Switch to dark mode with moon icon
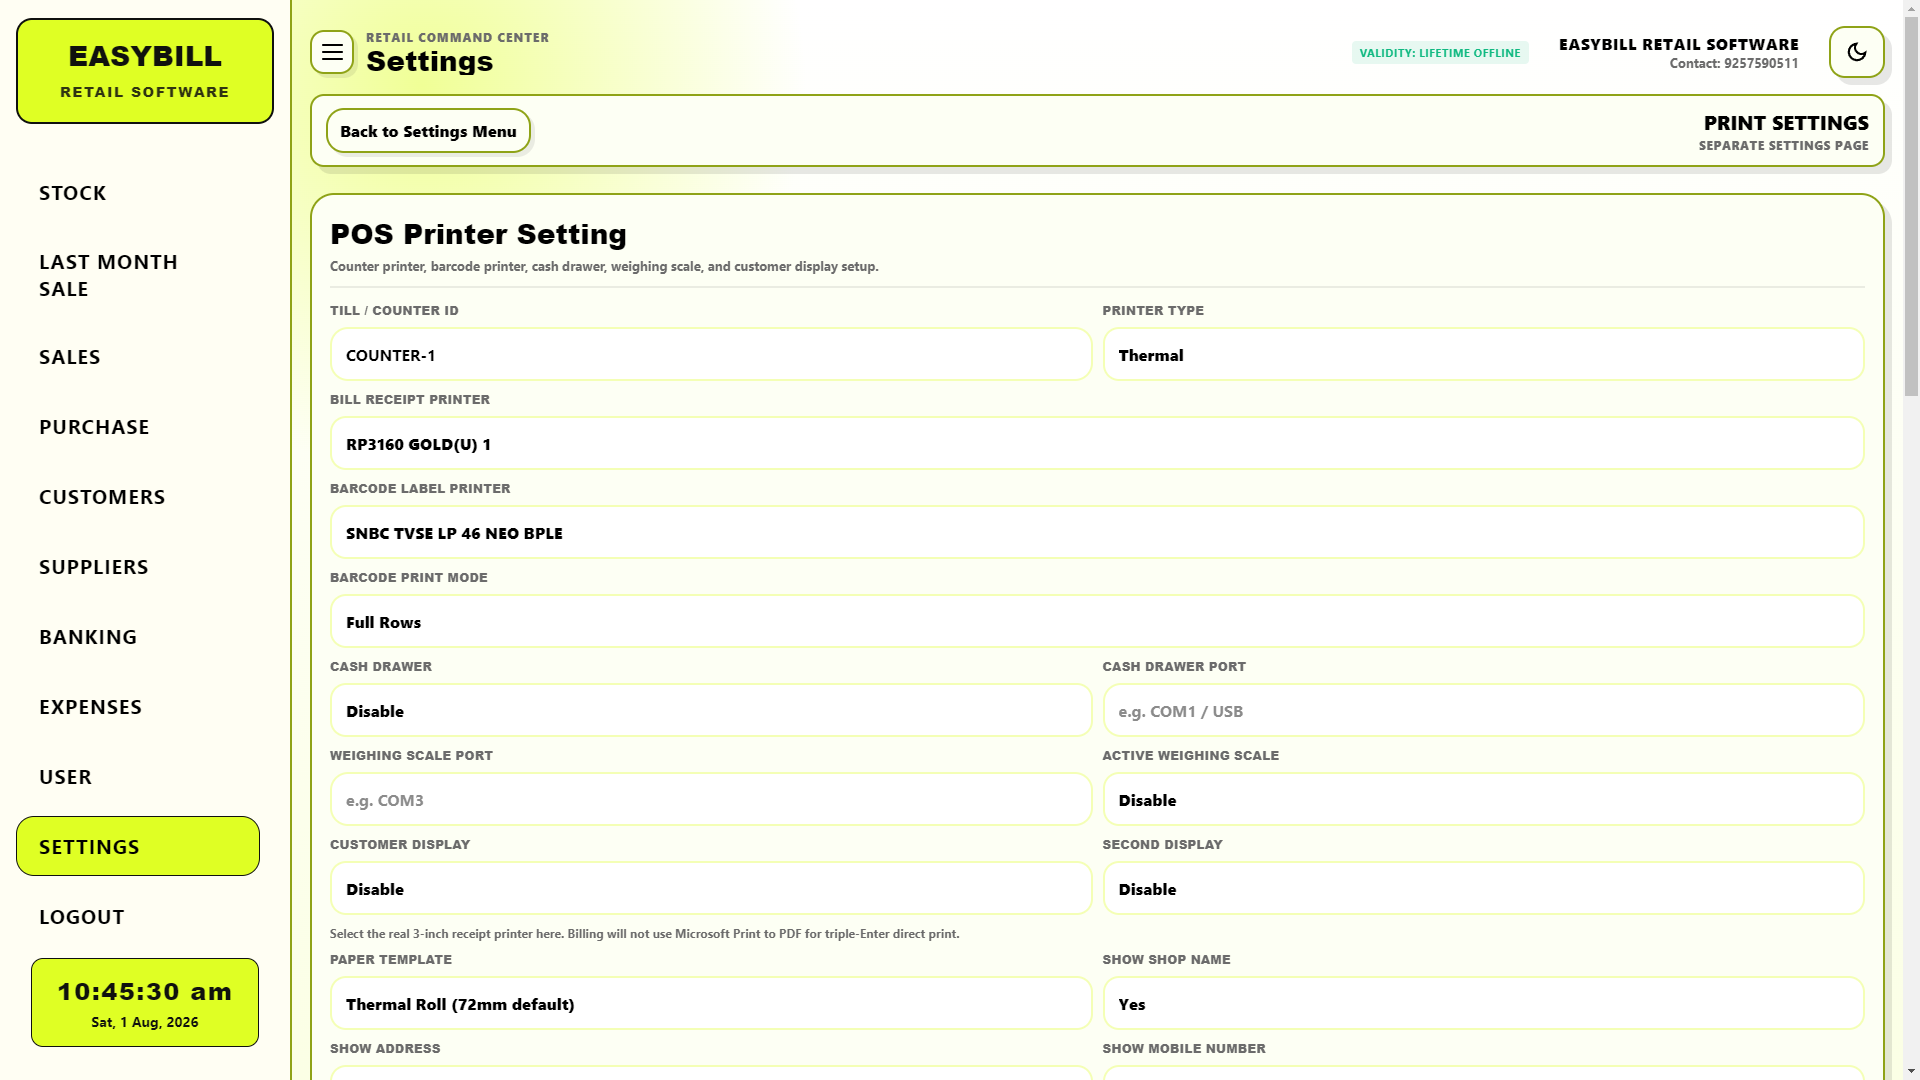This screenshot has height=1080, width=1920. point(1856,52)
